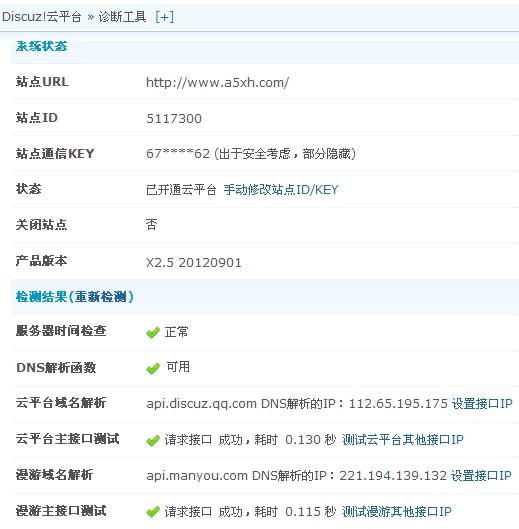
Task: Click the 0.130 秒 timing text
Action: pos(311,440)
